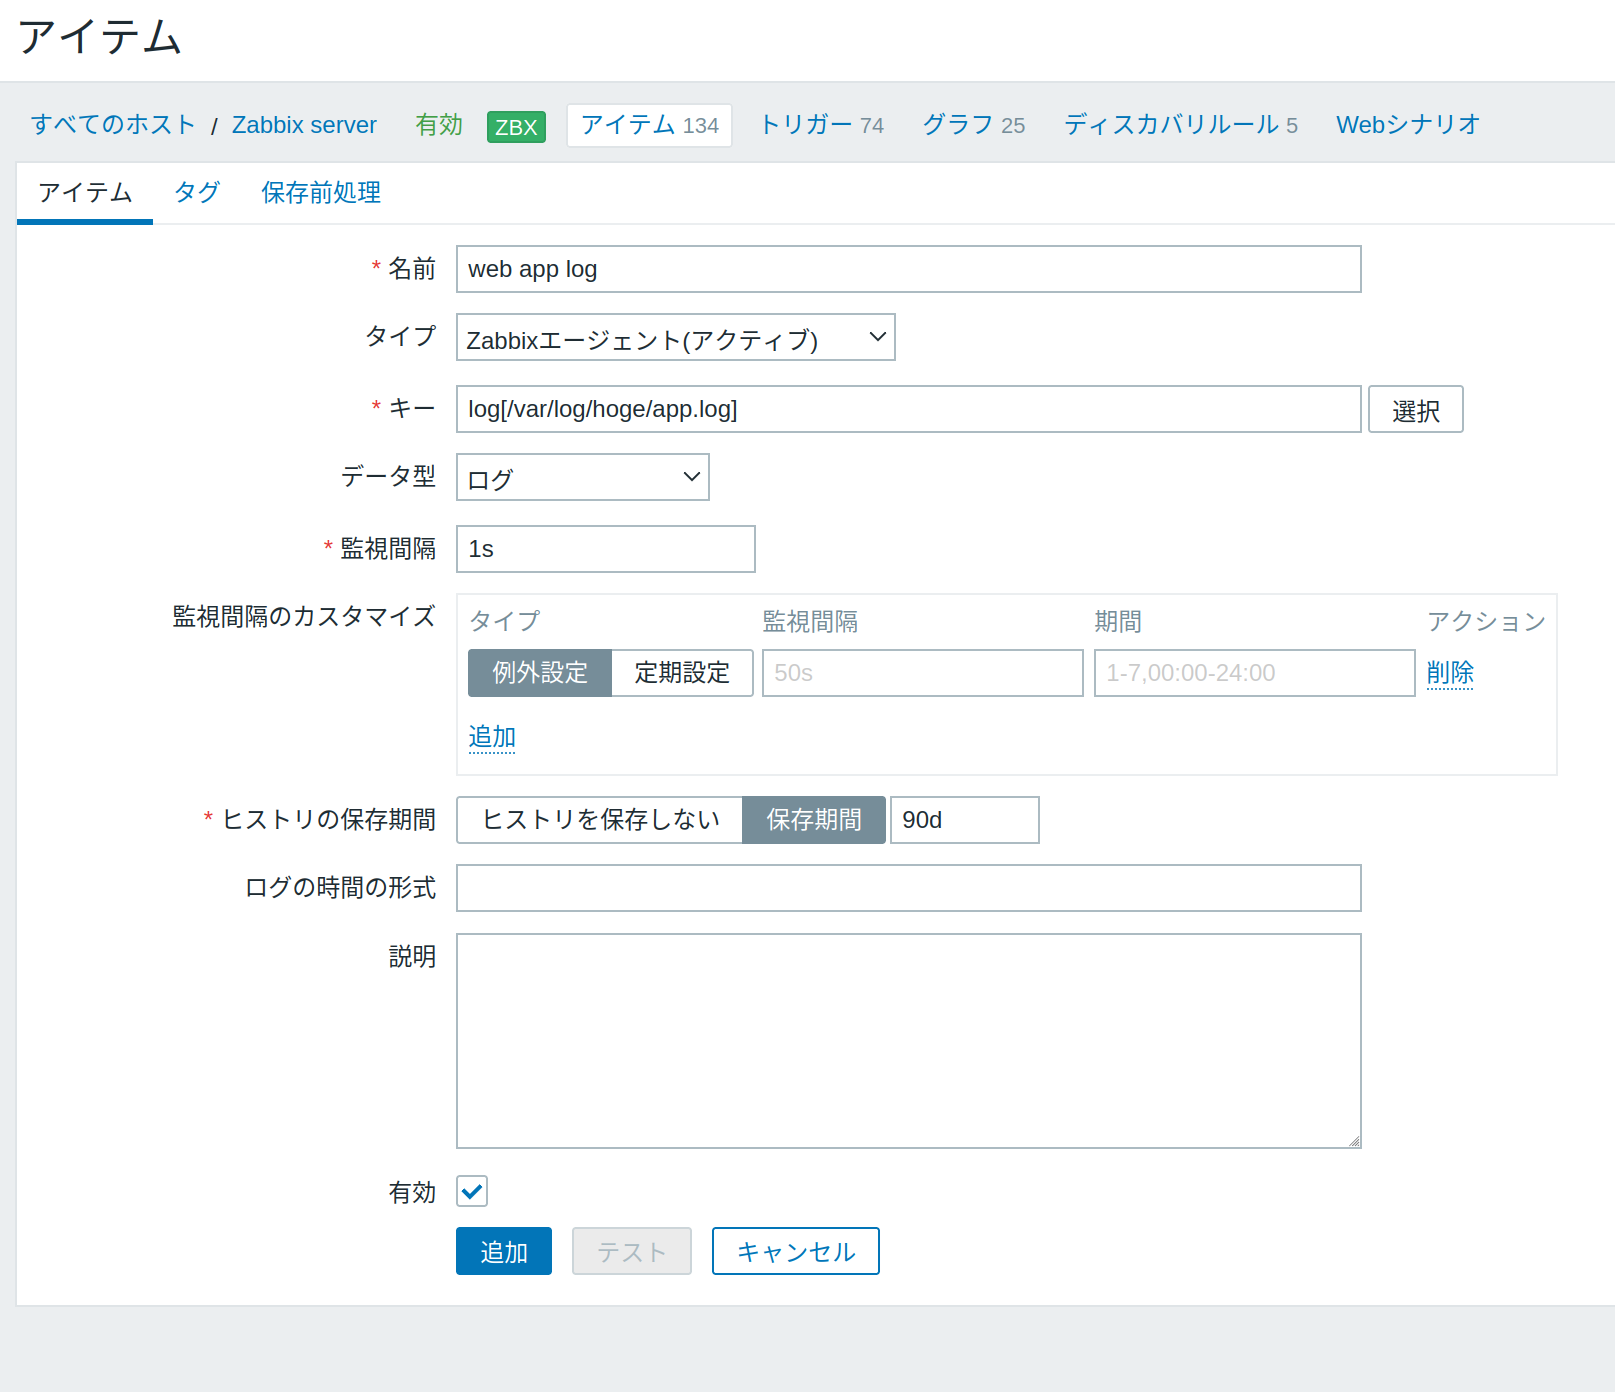Open the 保存前処理 tab
The image size is (1615, 1392).
(319, 192)
